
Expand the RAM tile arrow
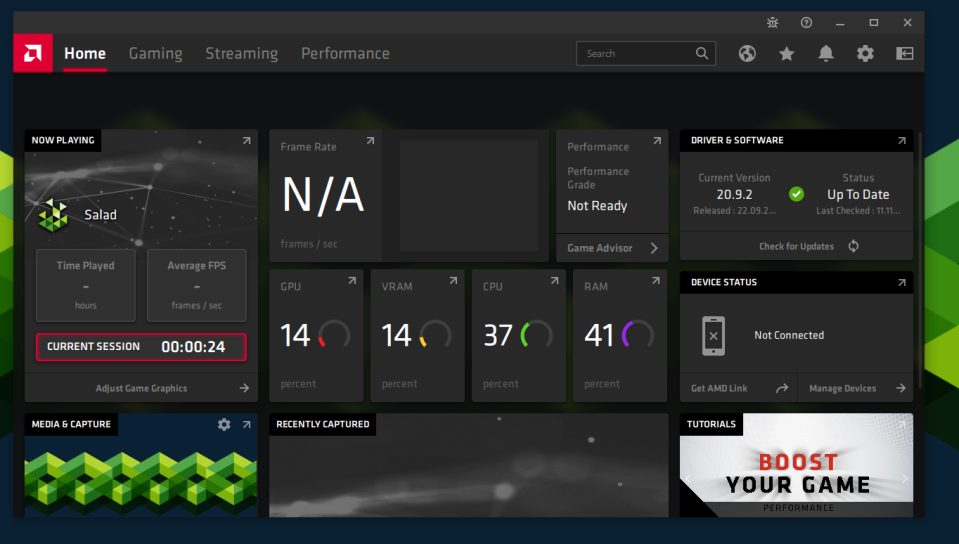click(656, 281)
